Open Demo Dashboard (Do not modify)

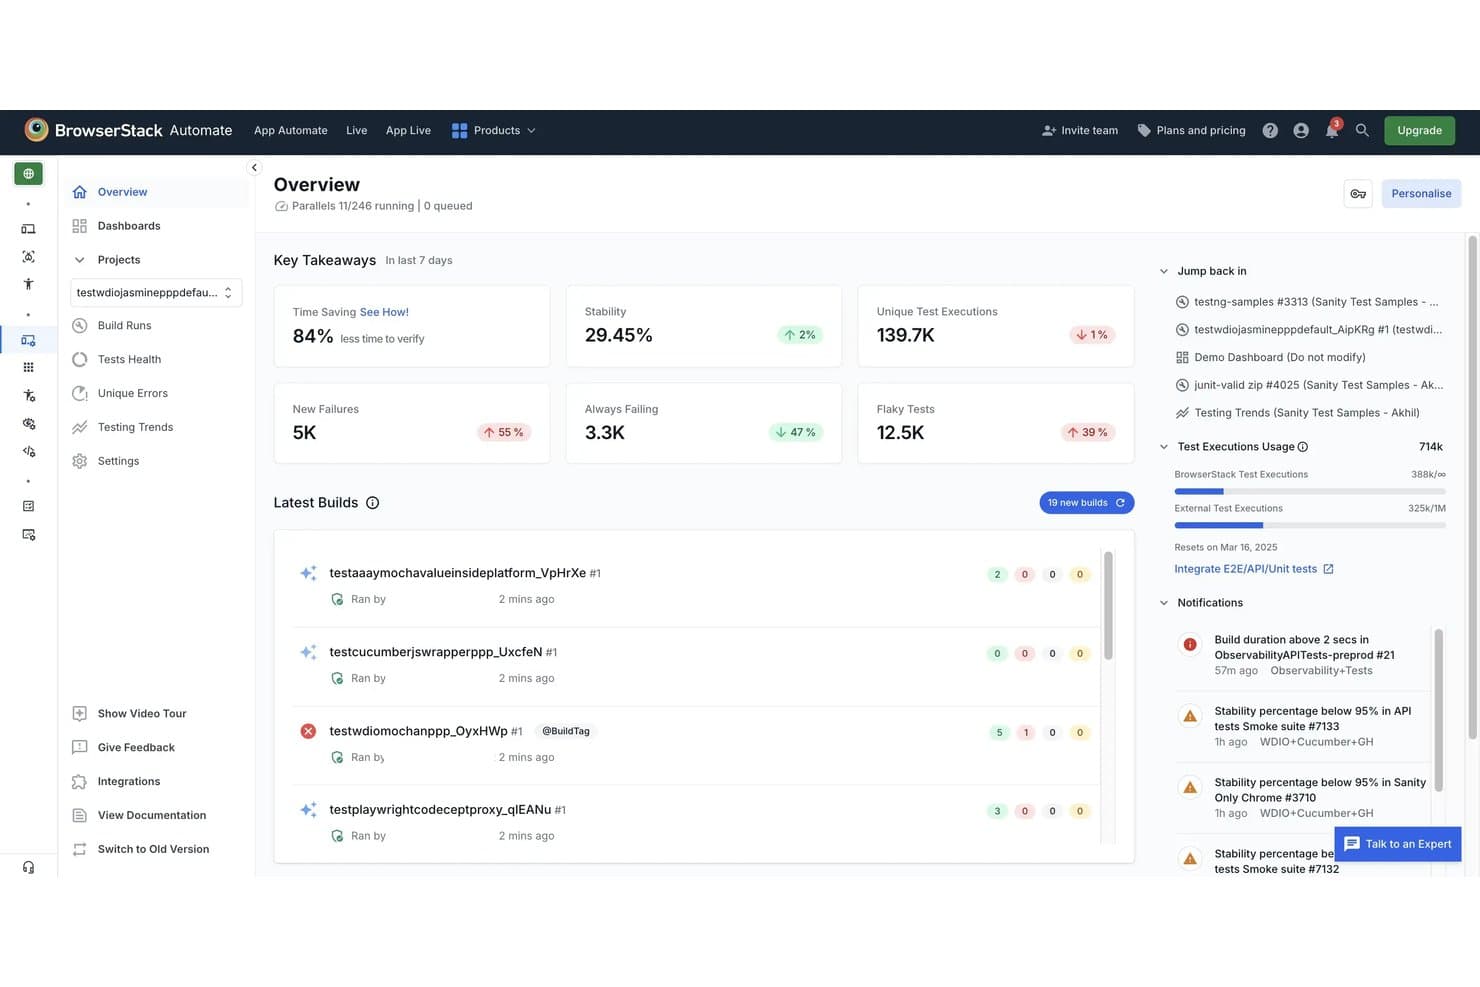click(1280, 357)
